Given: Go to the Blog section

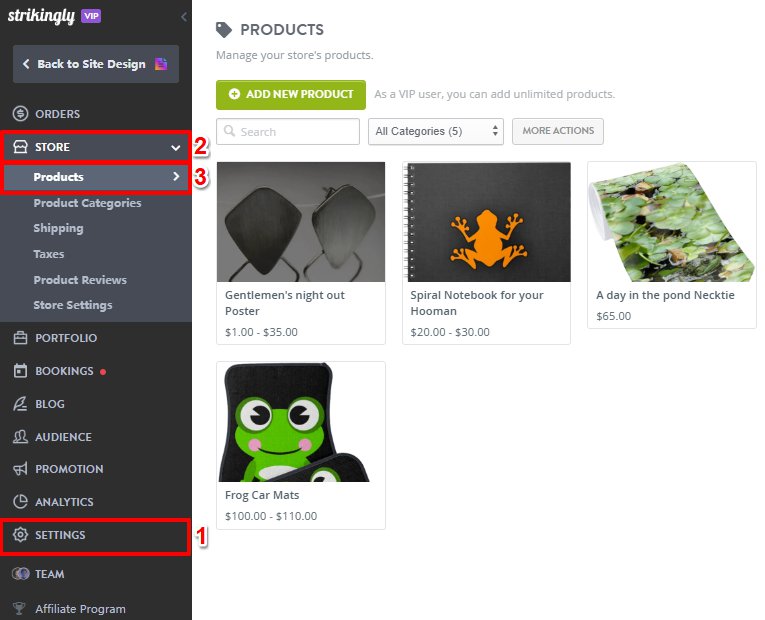Looking at the screenshot, I should [50, 404].
